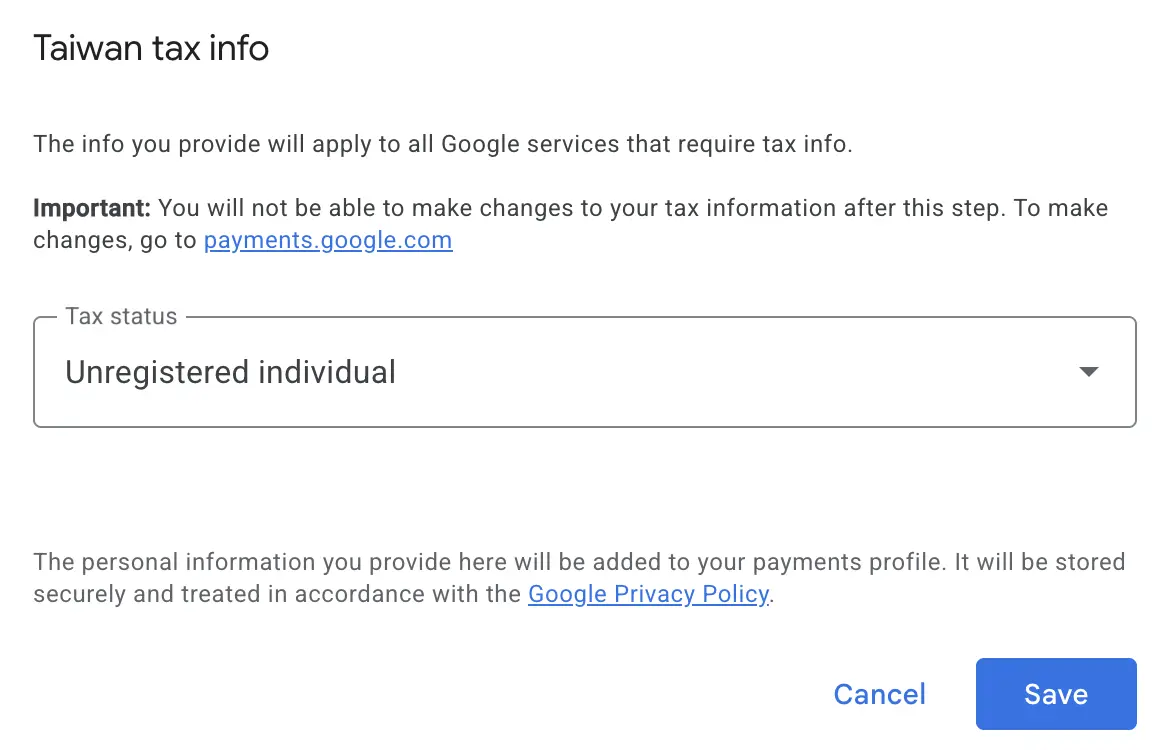This screenshot has height=750, width=1176.
Task: Click the Taiwan tax info heading
Action: click(152, 48)
